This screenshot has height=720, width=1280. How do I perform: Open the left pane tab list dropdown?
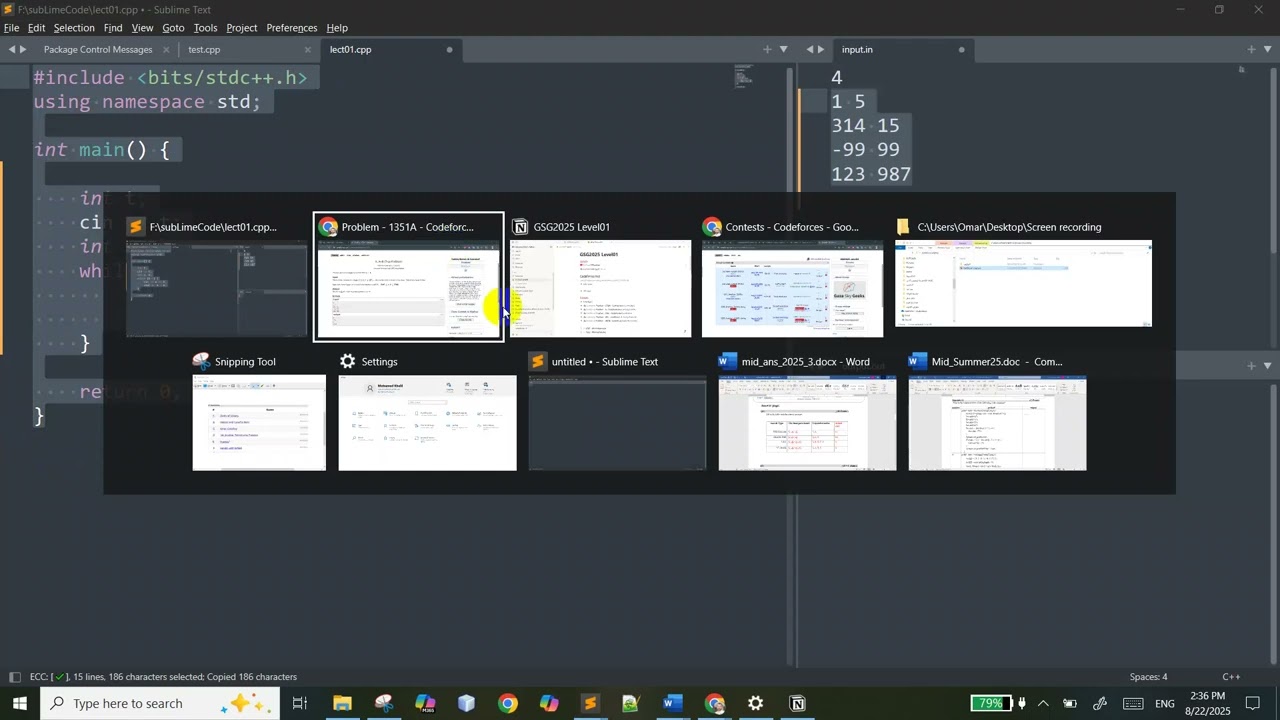(x=784, y=49)
